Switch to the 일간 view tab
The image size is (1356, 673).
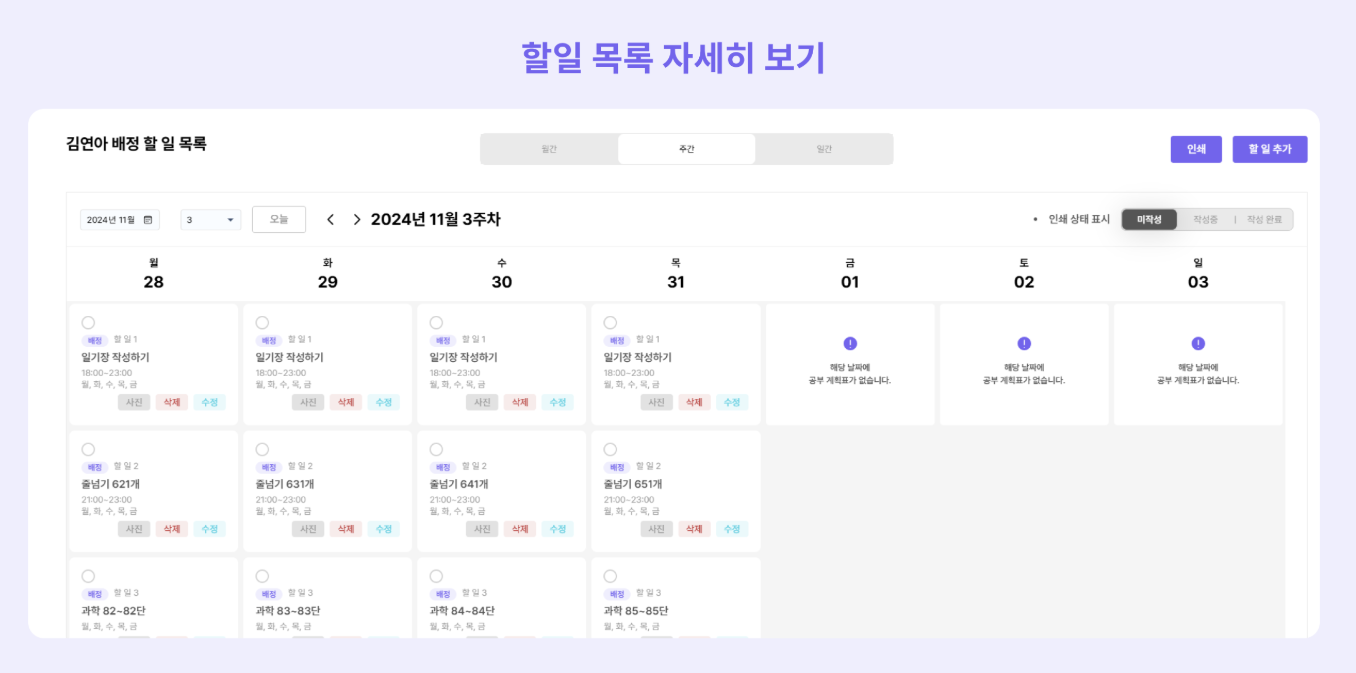823,149
